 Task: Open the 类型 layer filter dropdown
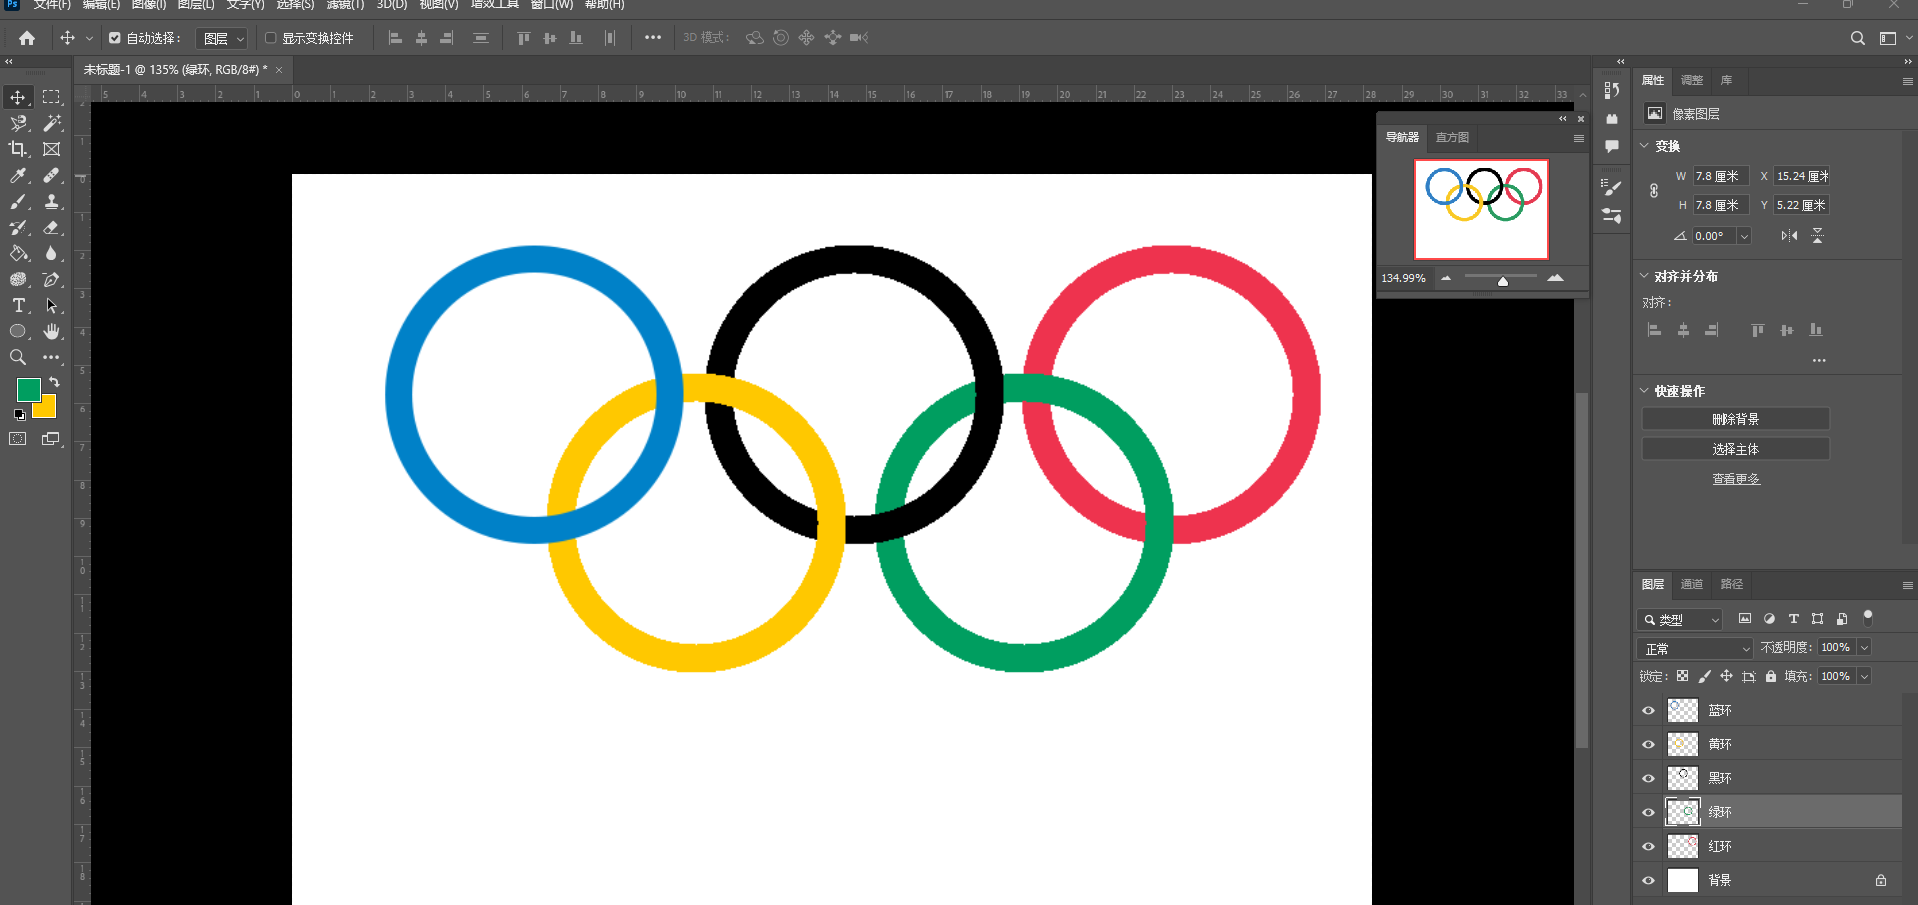click(x=1680, y=619)
